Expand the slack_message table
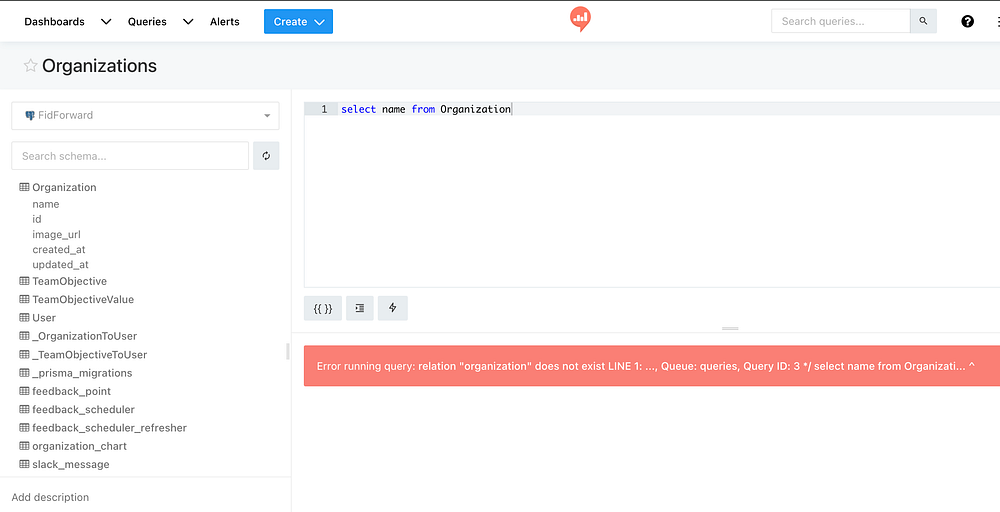 pyautogui.click(x=71, y=464)
